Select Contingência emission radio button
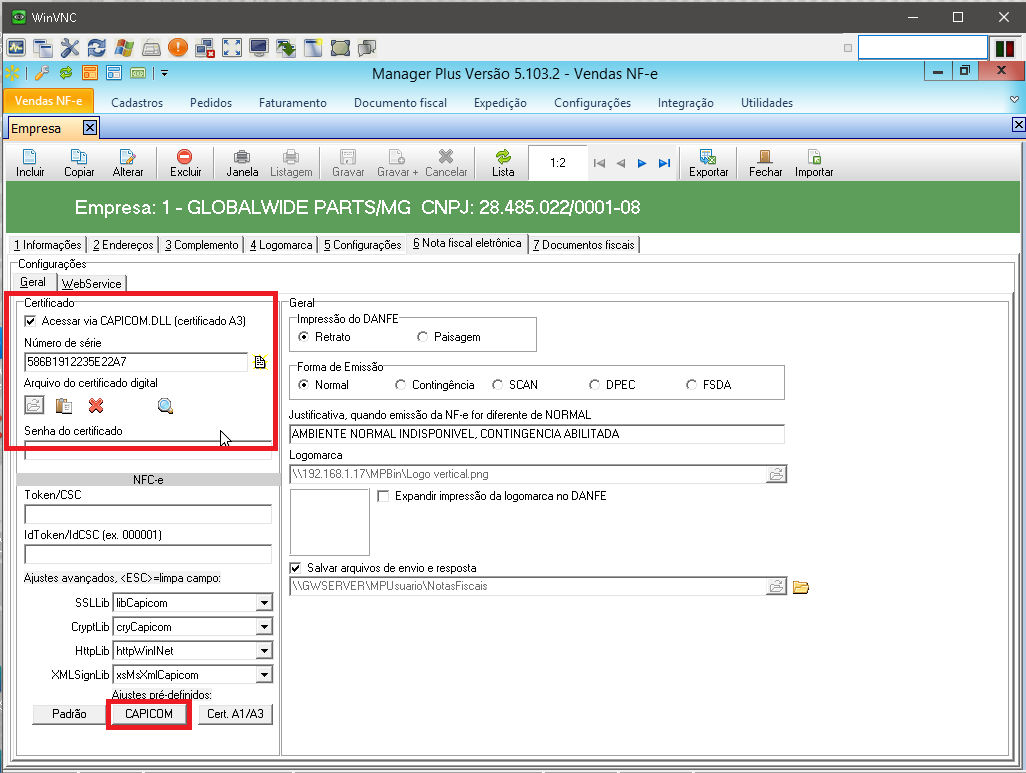 click(x=401, y=384)
